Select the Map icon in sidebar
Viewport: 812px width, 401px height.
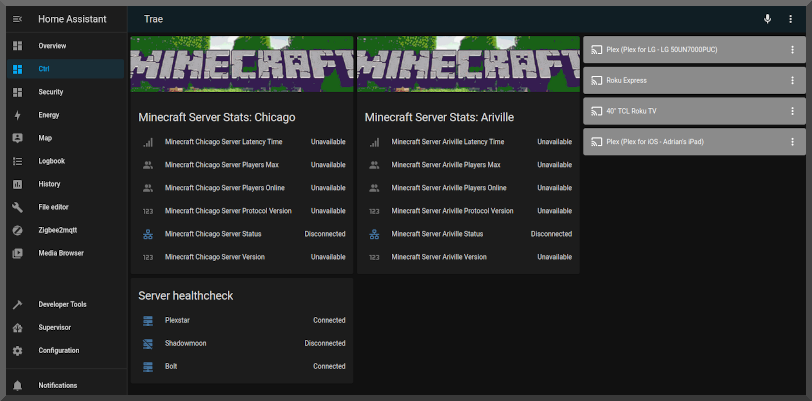point(17,138)
